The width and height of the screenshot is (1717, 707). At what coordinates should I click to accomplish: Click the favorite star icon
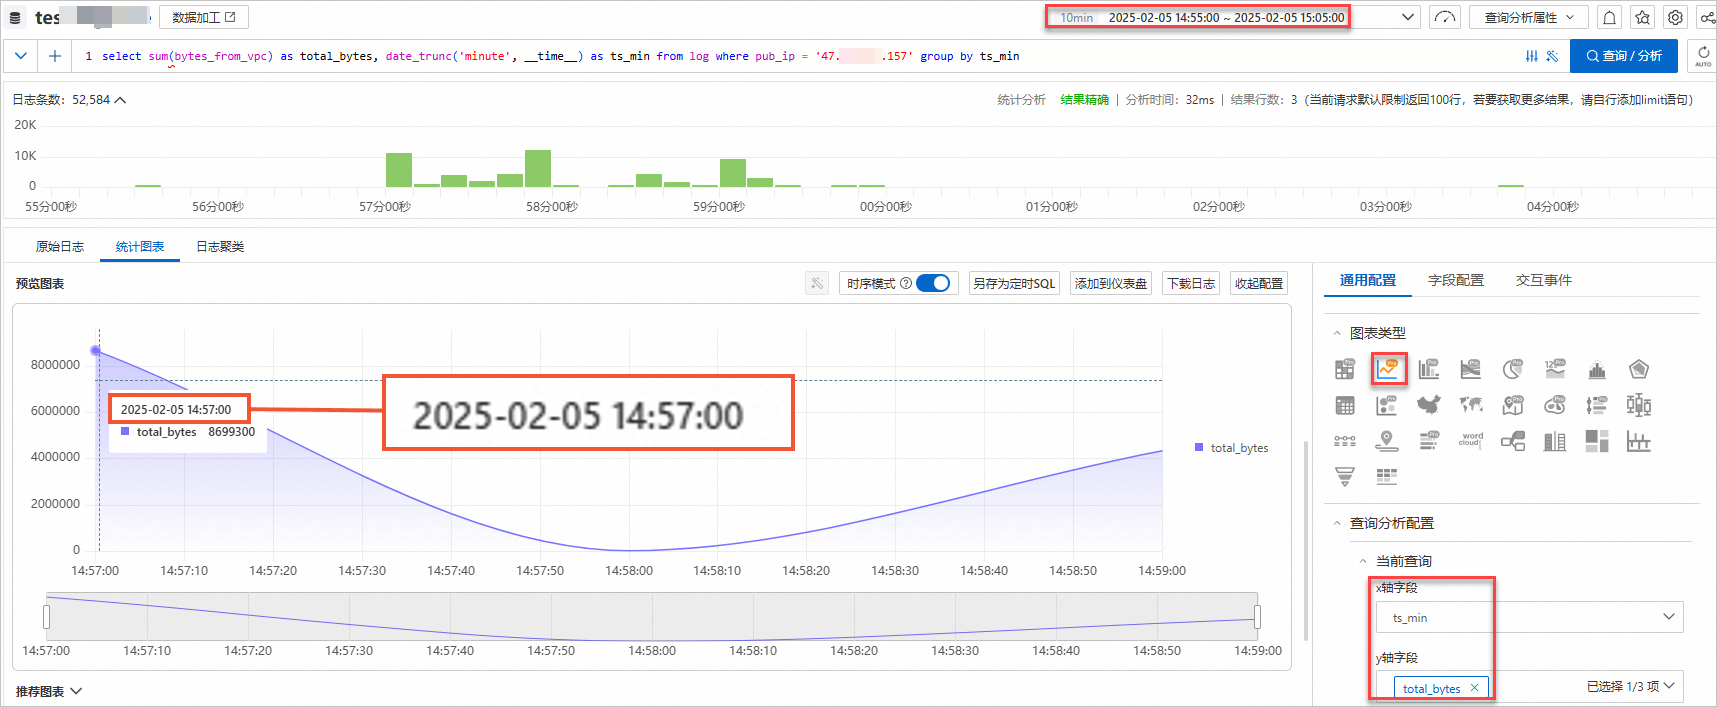tap(1643, 17)
